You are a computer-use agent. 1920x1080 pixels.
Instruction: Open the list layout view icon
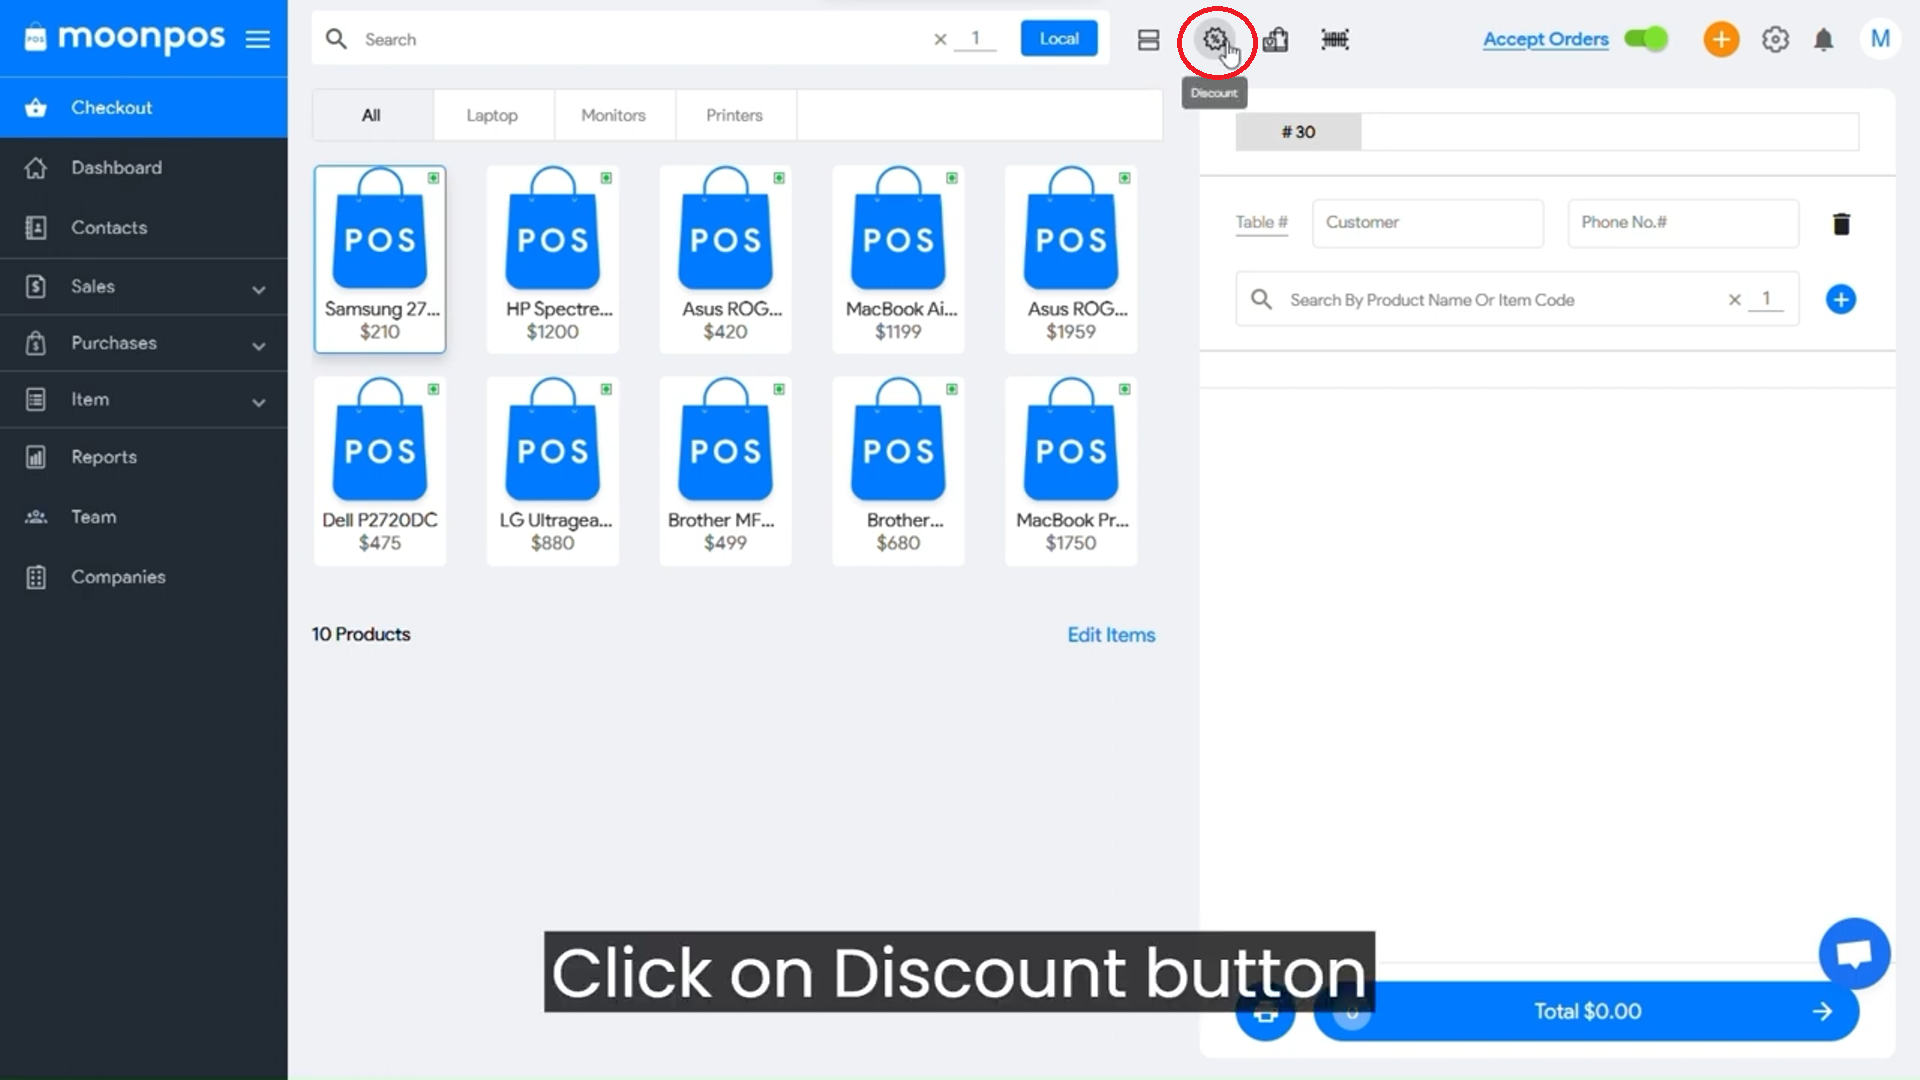(1148, 40)
